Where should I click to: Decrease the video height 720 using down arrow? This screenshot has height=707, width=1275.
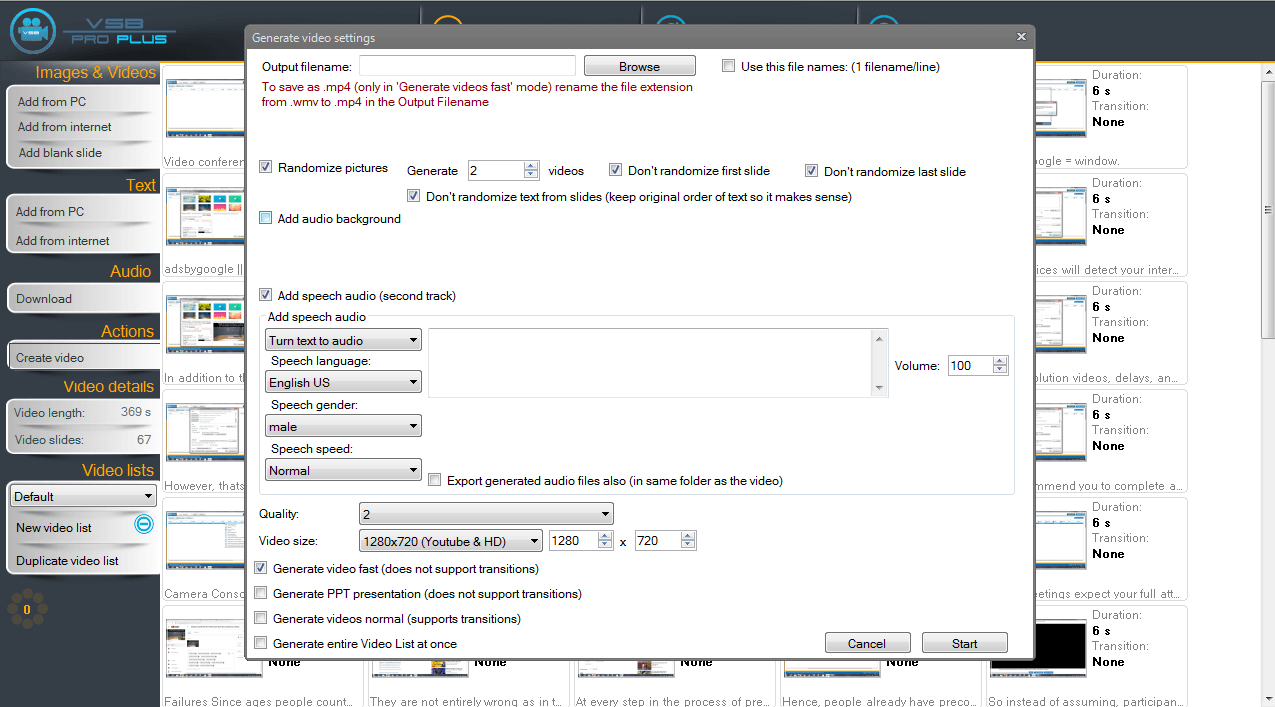tap(688, 545)
